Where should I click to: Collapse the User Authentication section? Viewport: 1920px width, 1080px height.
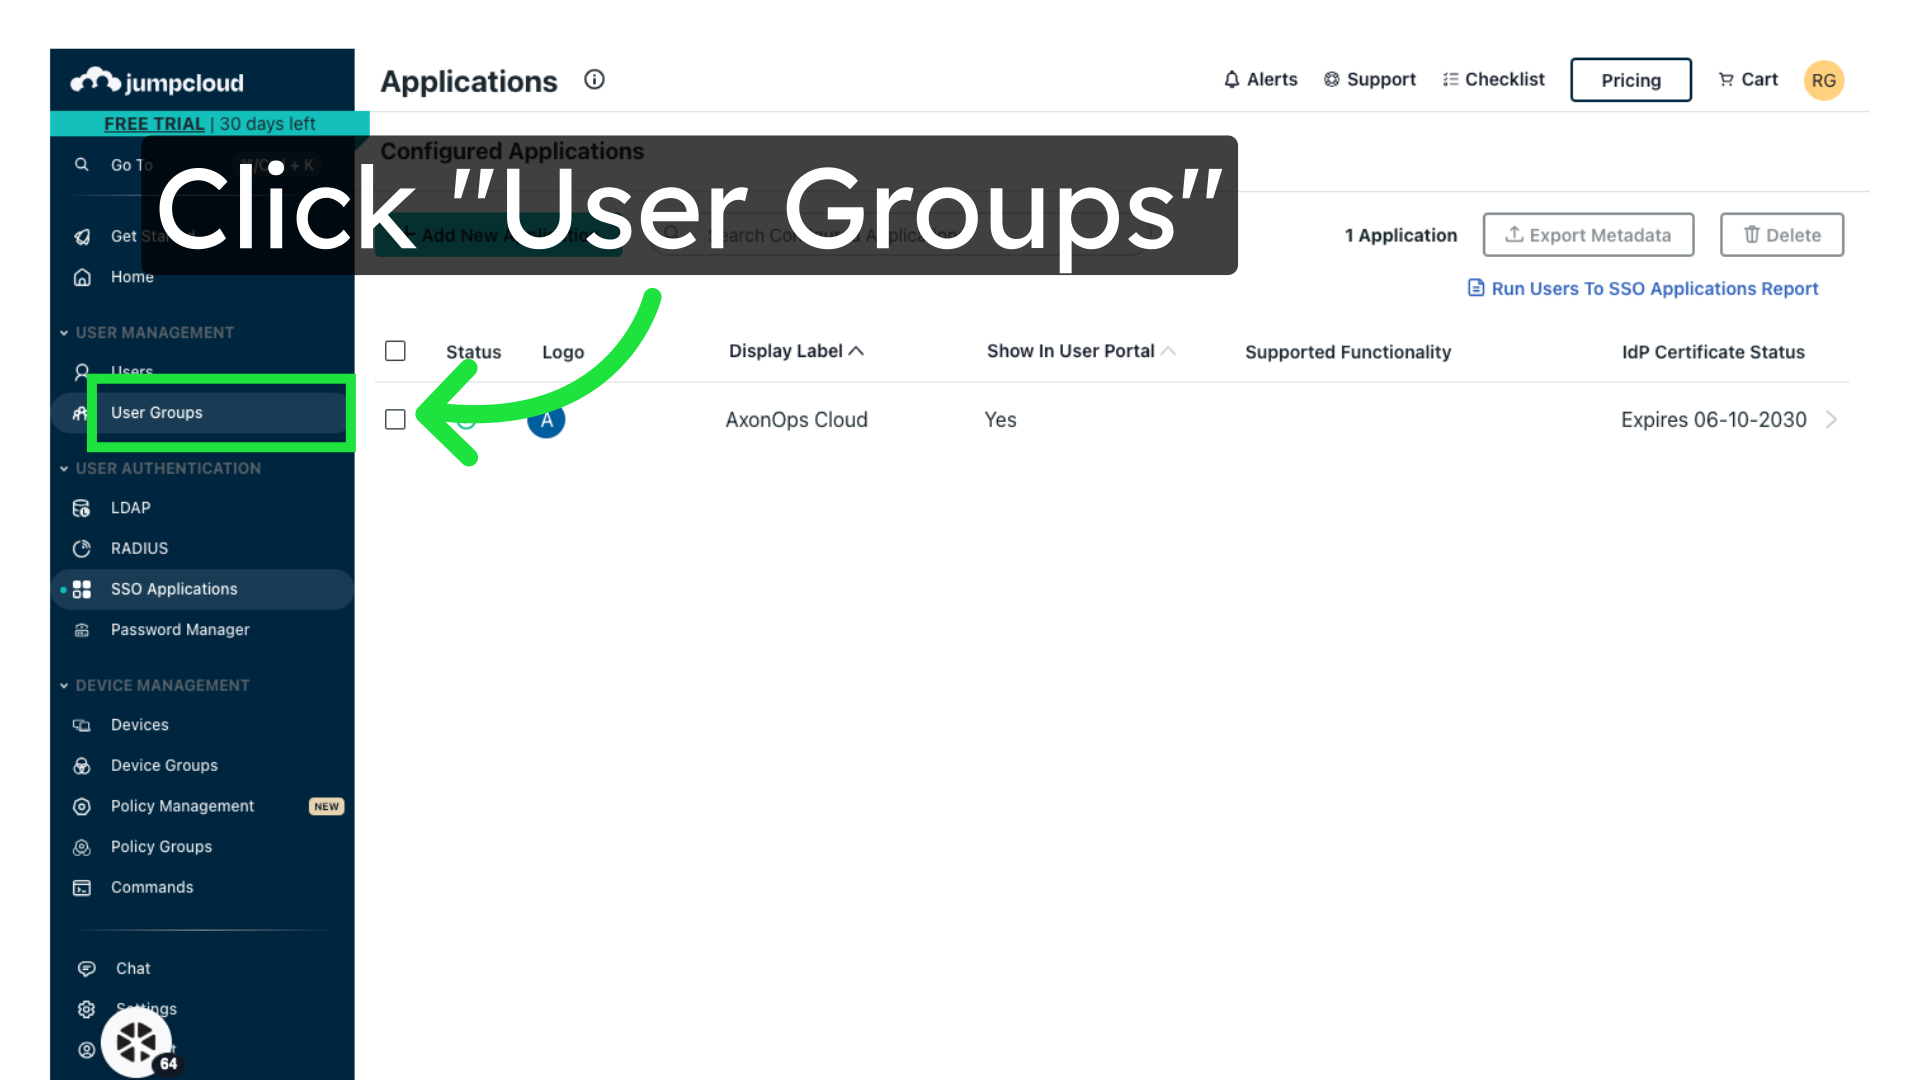[x=64, y=469]
